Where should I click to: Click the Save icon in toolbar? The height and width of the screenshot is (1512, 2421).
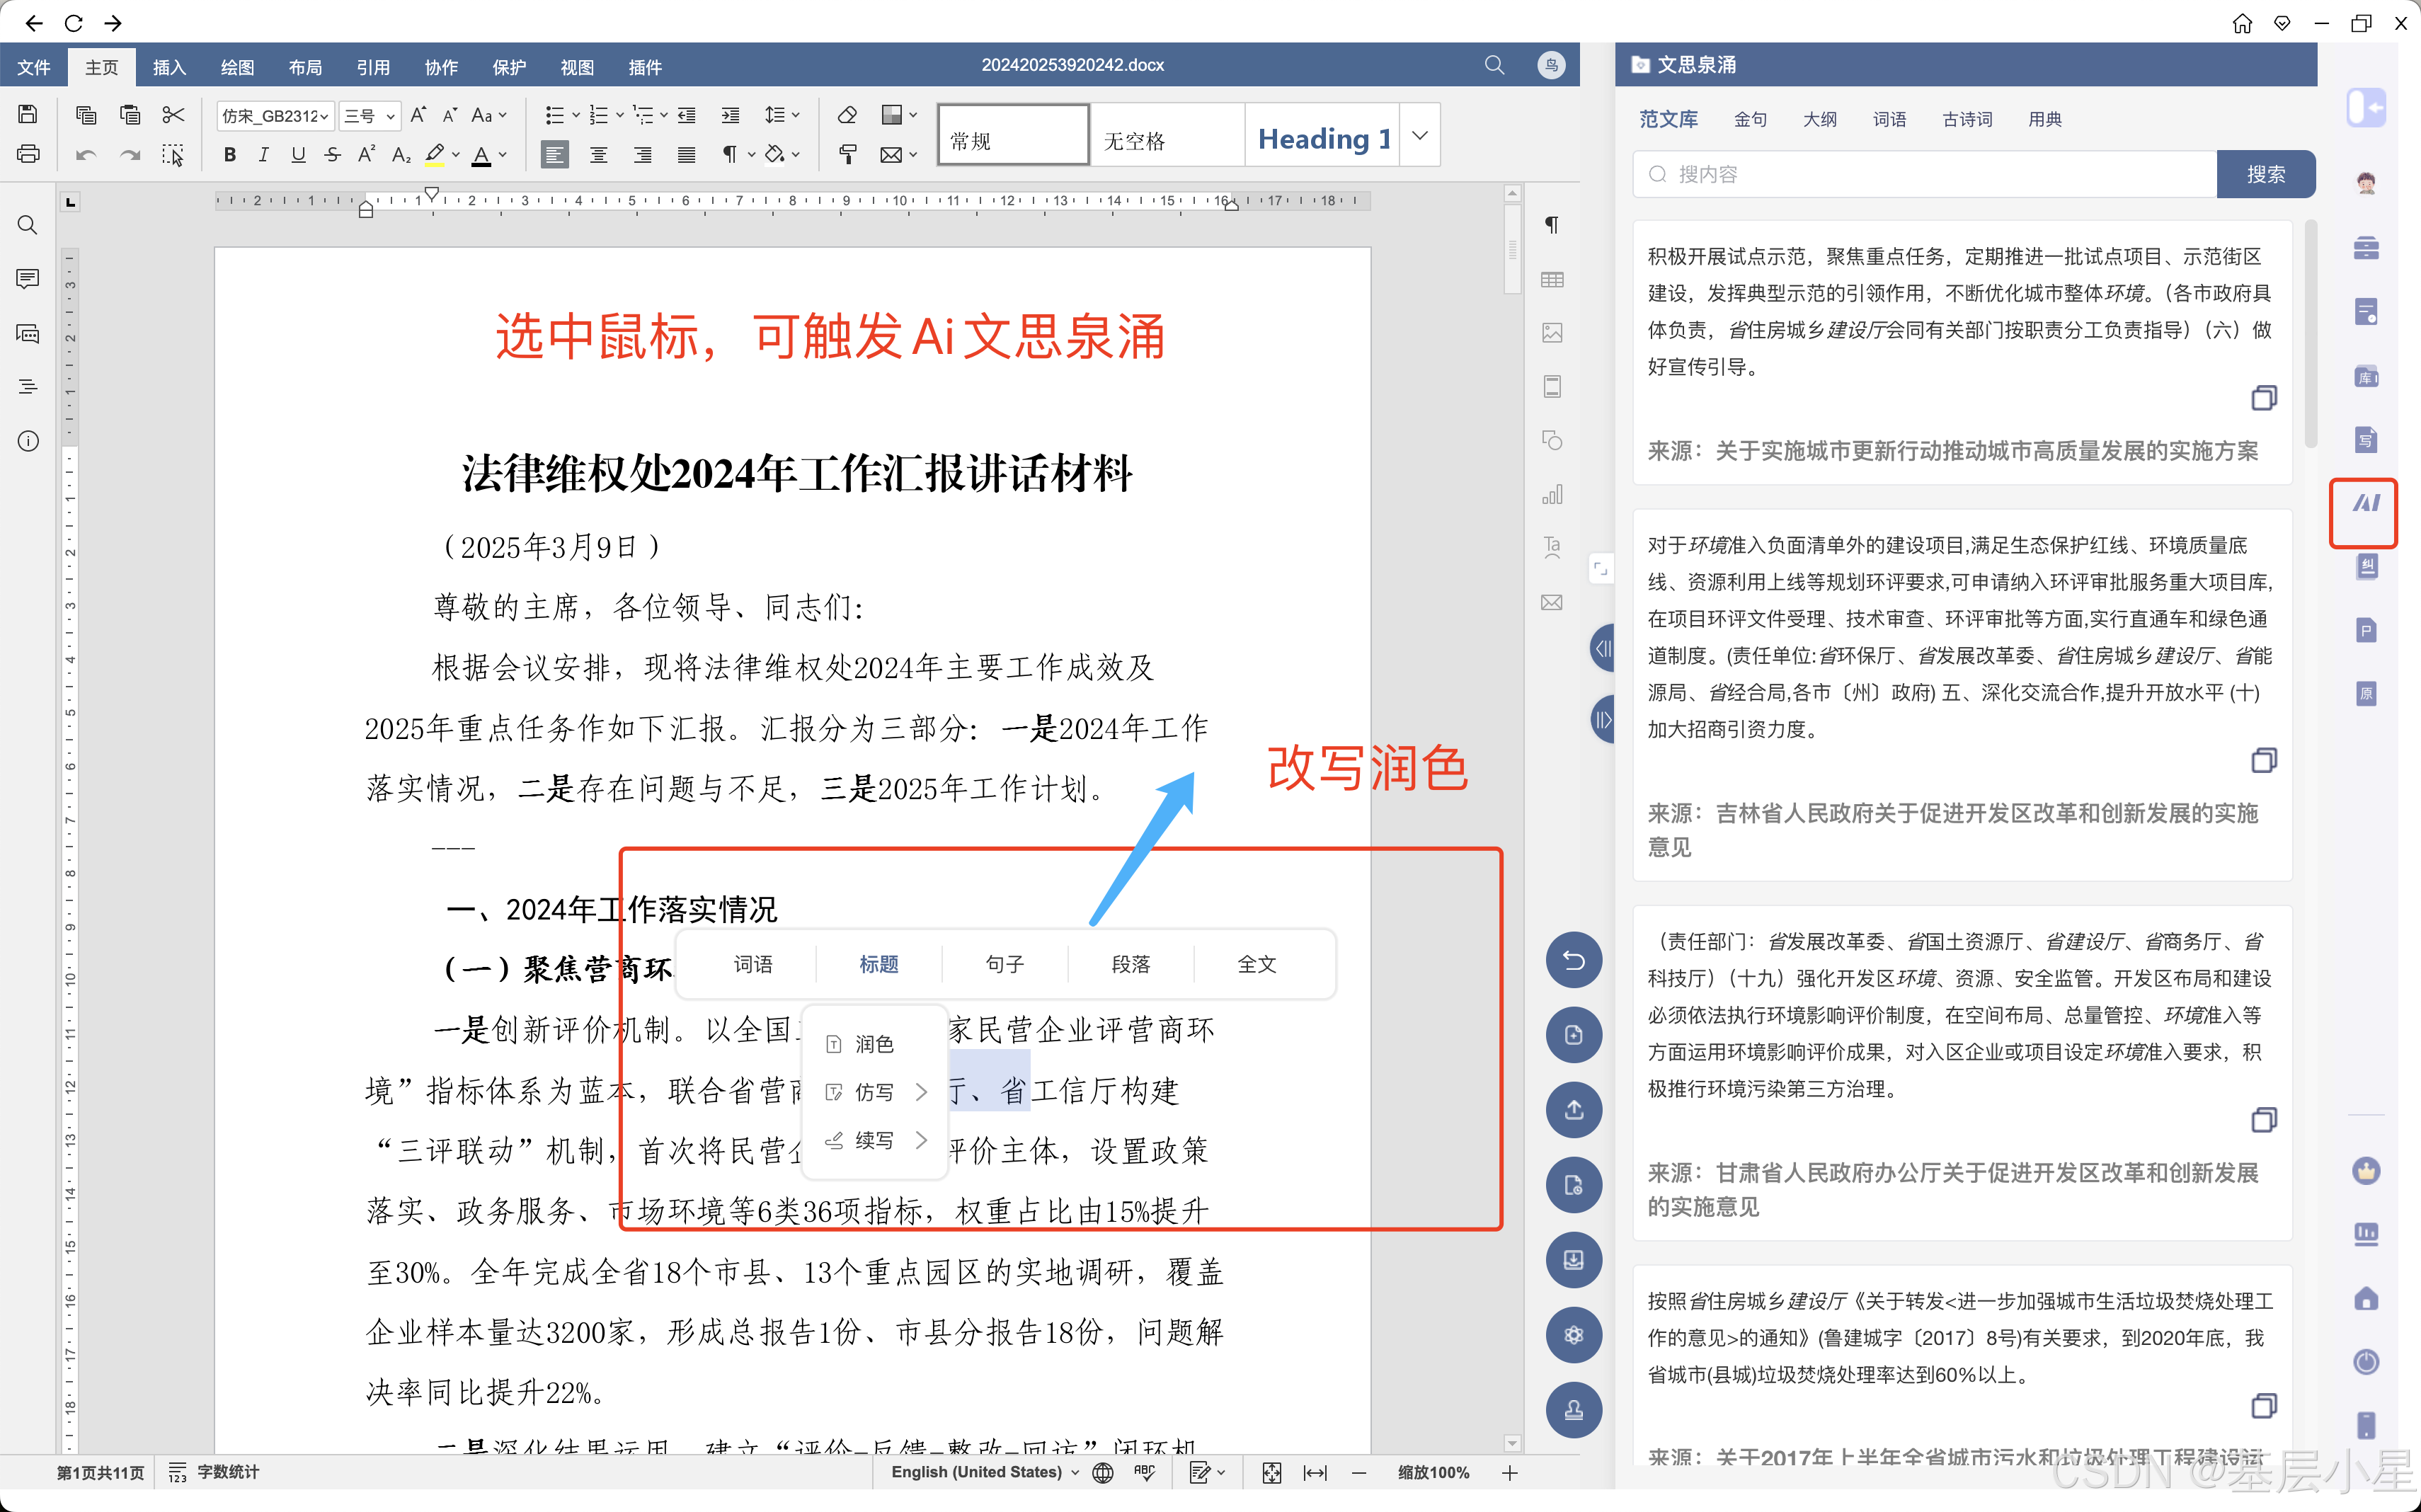pos(28,114)
